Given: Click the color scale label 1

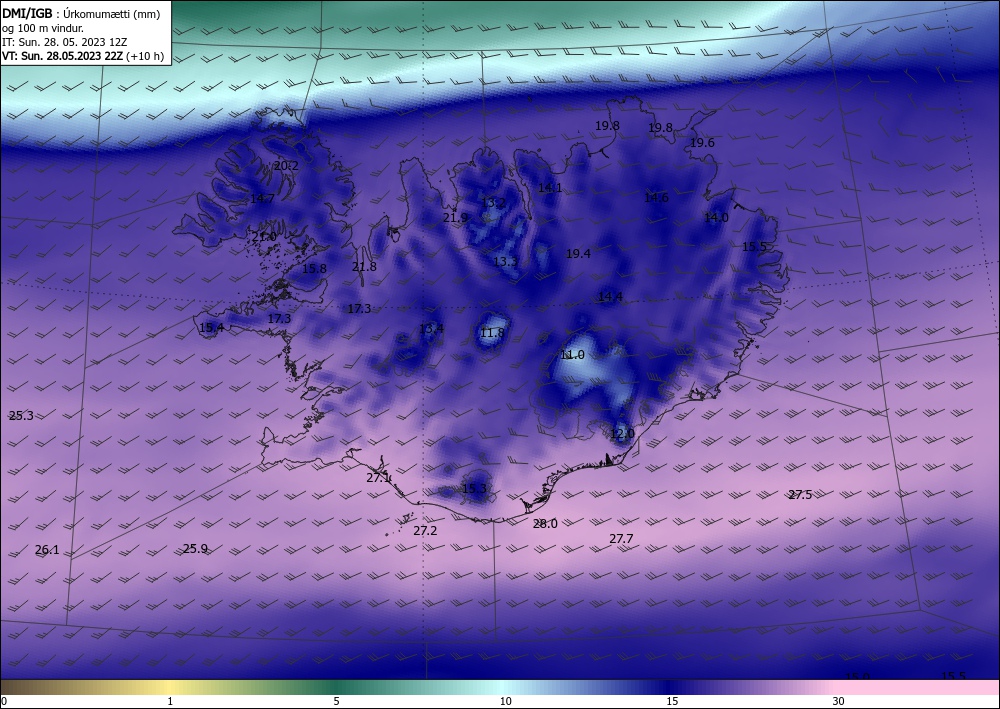Looking at the screenshot, I should pyautogui.click(x=170, y=701).
